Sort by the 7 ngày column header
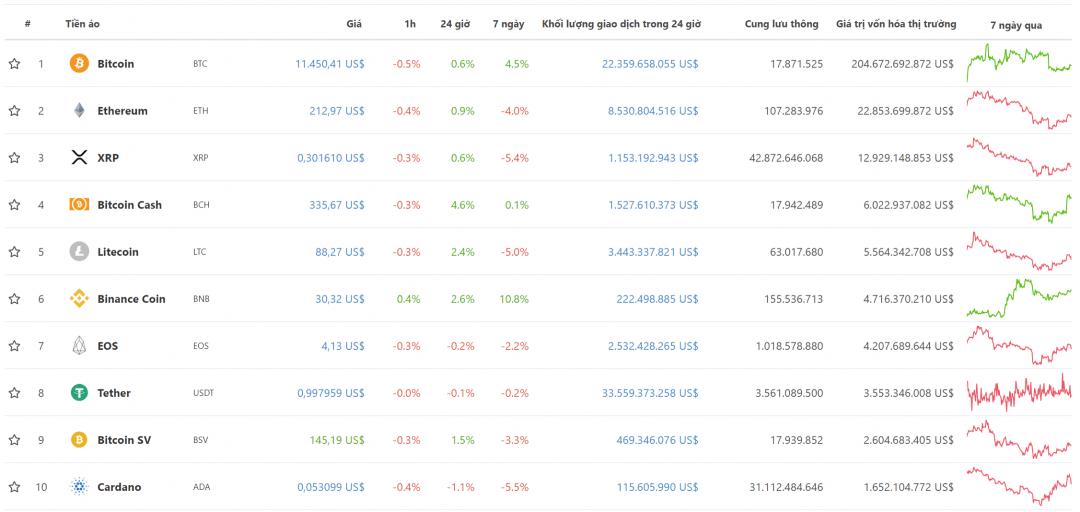 [x=508, y=23]
